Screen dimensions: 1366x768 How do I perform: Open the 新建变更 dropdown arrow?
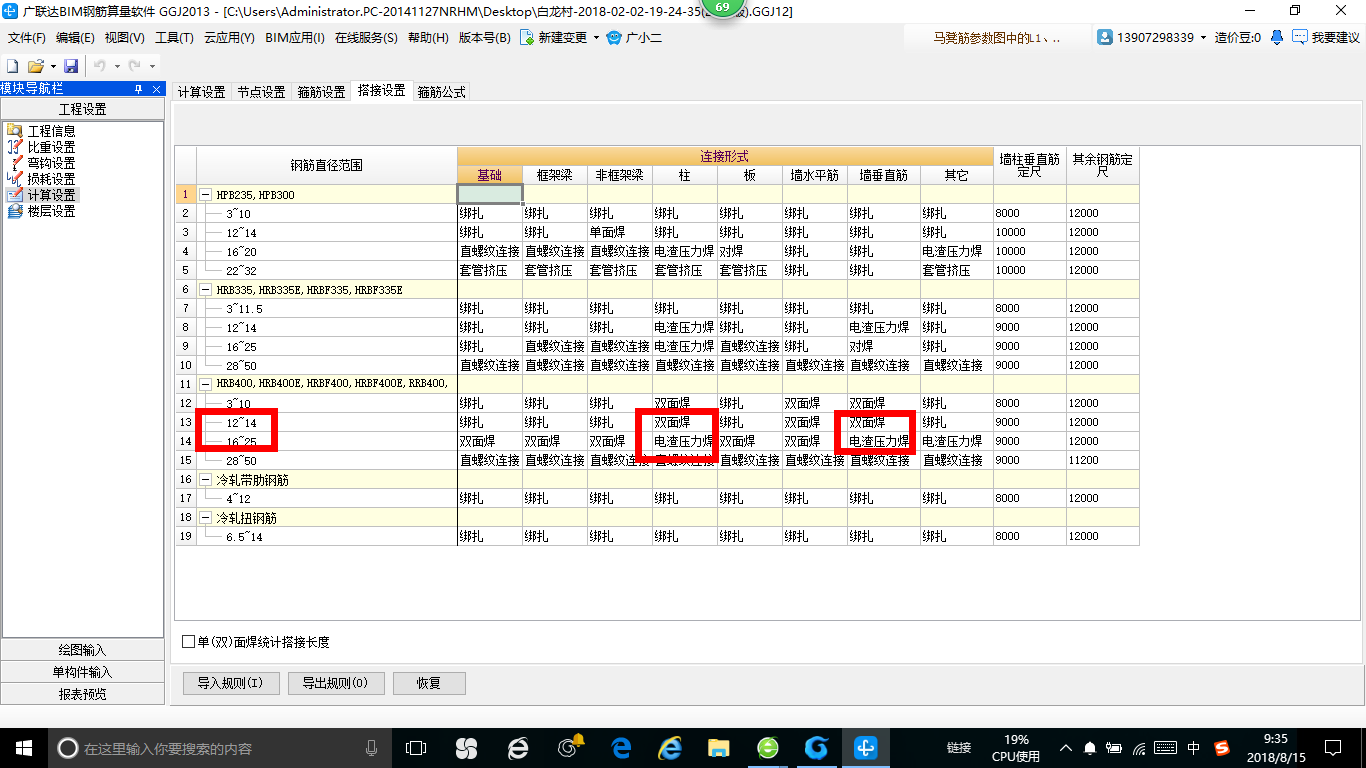[x=596, y=38]
